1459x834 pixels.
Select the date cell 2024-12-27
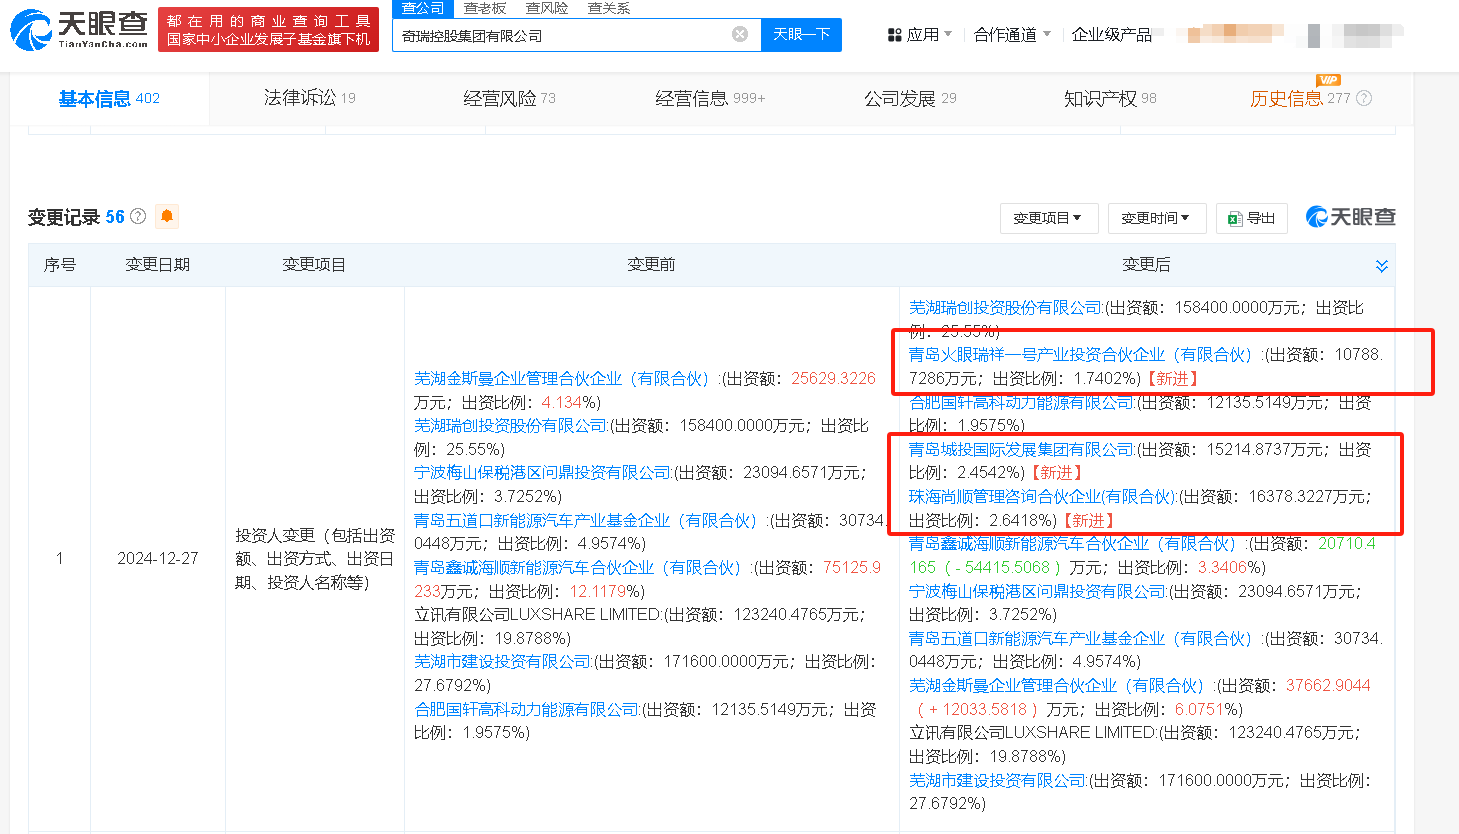pos(158,559)
